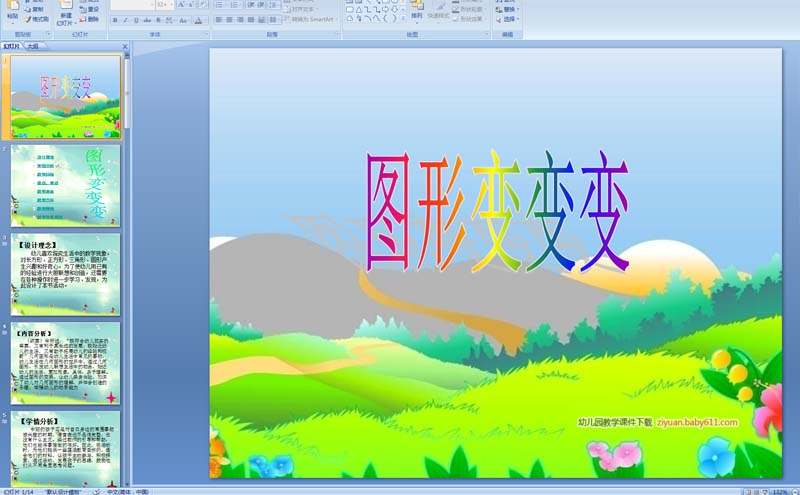Click the Font Color (A) button

[x=199, y=20]
